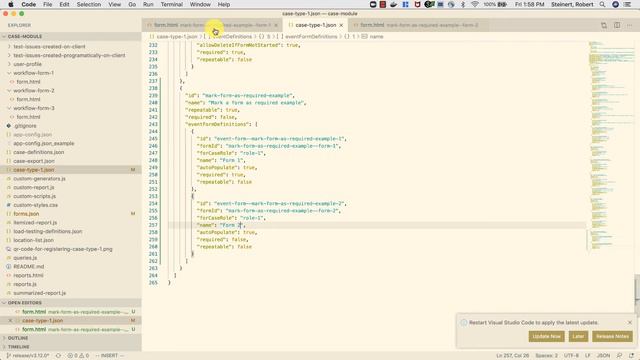Collapse the CASE-MODULE explorer section
Image resolution: width=640 pixels, height=360 pixels.
71,36
